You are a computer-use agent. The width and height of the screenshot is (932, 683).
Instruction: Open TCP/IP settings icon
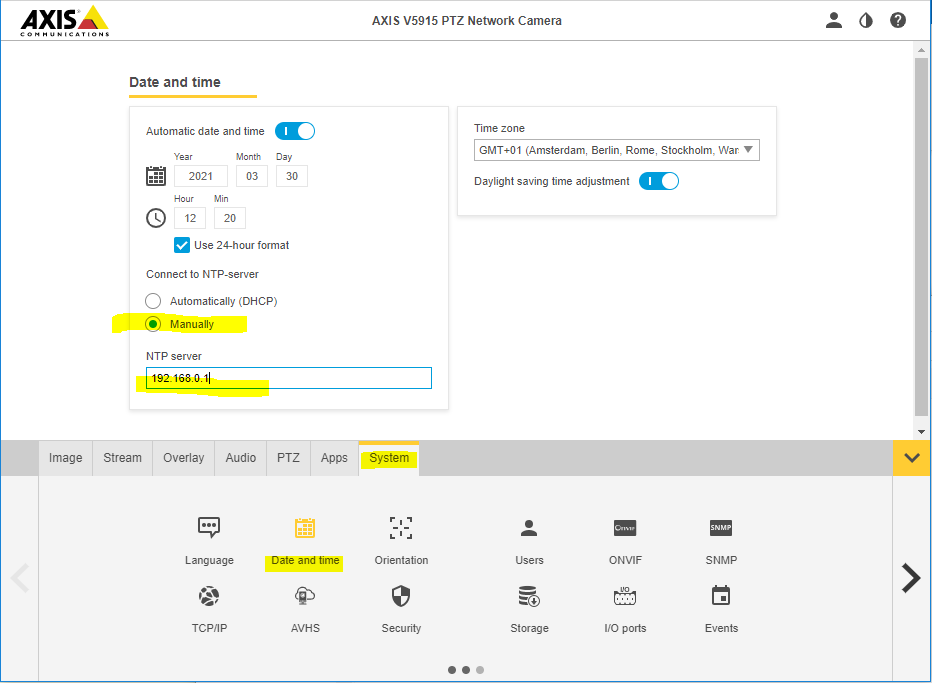pyautogui.click(x=209, y=596)
